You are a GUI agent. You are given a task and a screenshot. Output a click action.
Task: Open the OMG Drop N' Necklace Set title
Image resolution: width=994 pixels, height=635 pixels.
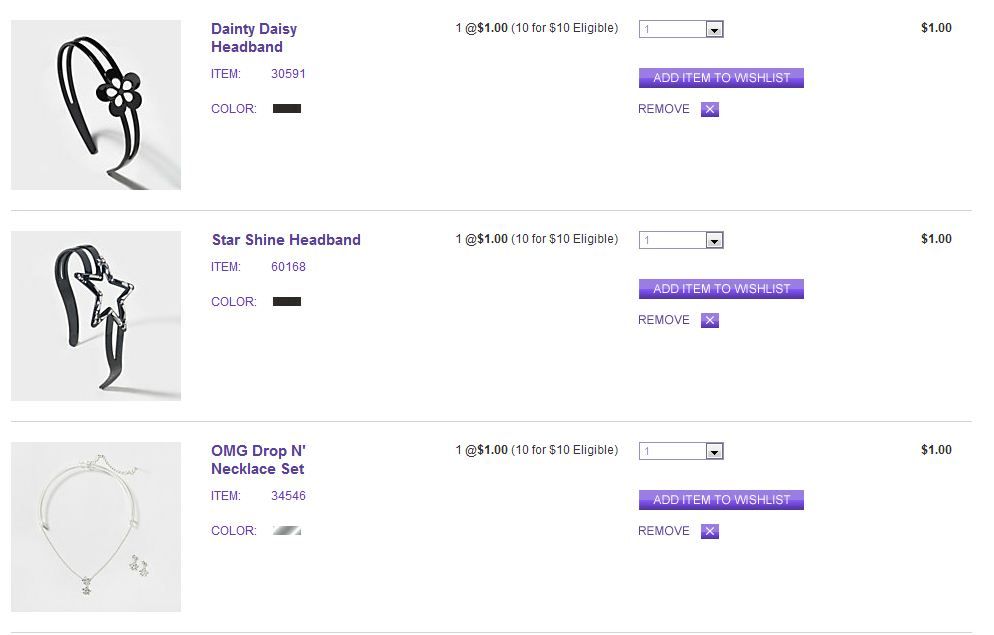[258, 460]
